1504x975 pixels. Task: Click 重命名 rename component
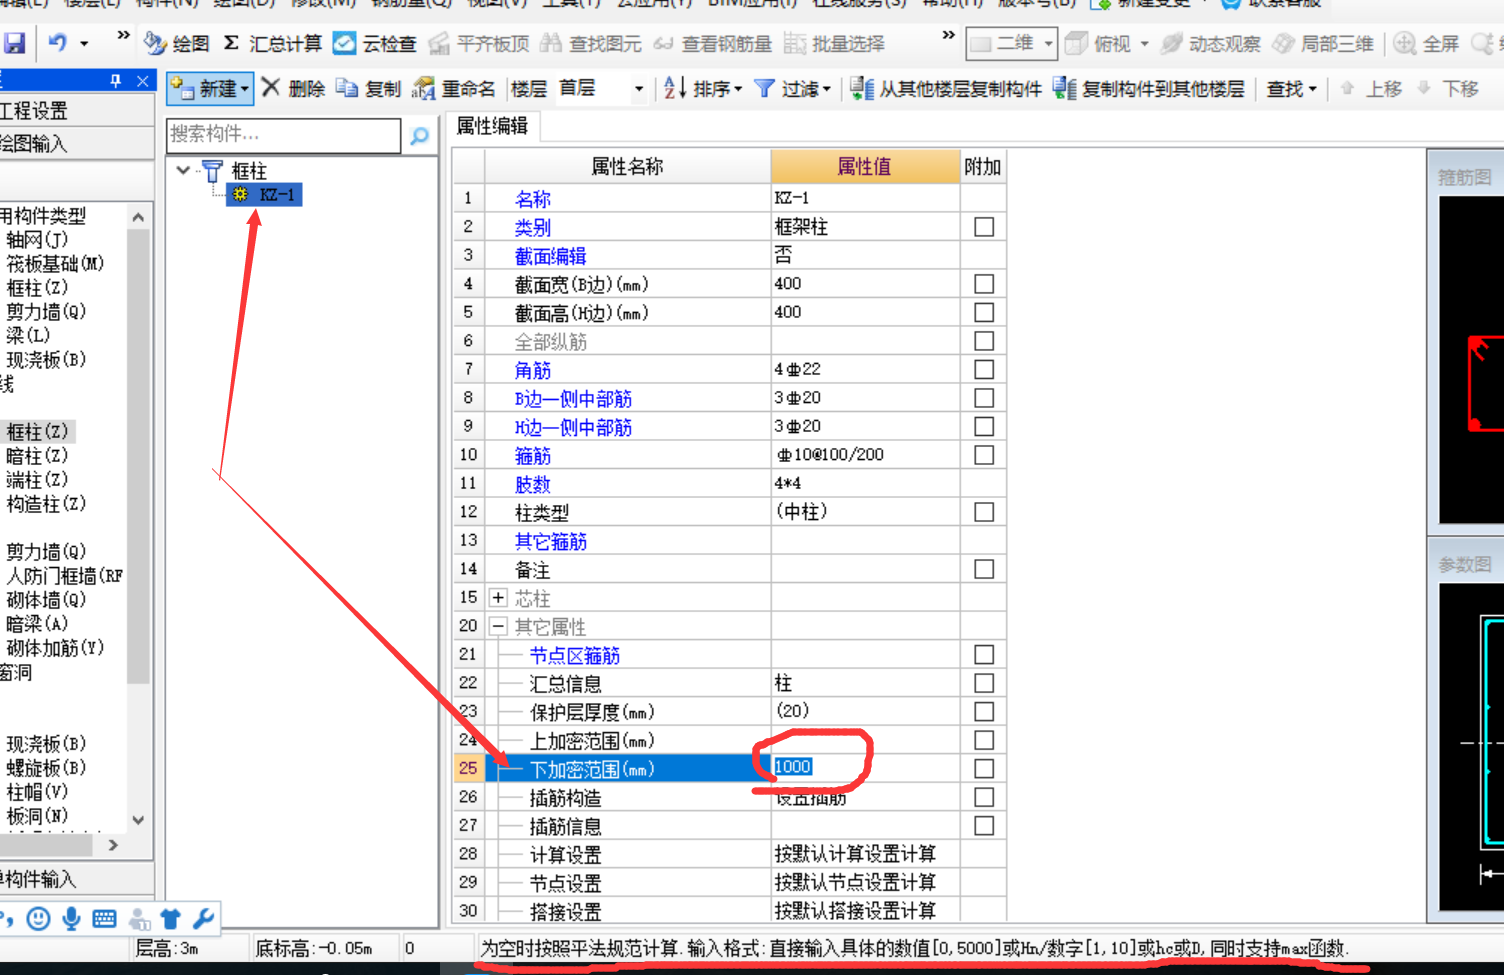pos(454,88)
